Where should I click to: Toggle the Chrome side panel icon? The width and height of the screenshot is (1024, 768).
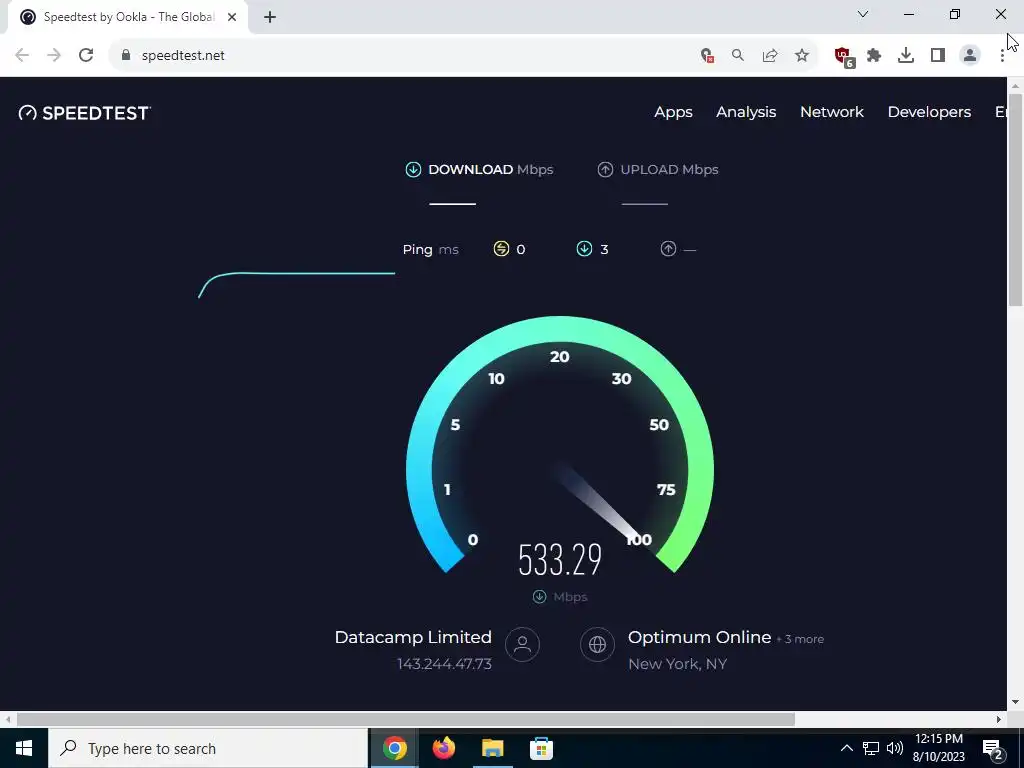(938, 56)
